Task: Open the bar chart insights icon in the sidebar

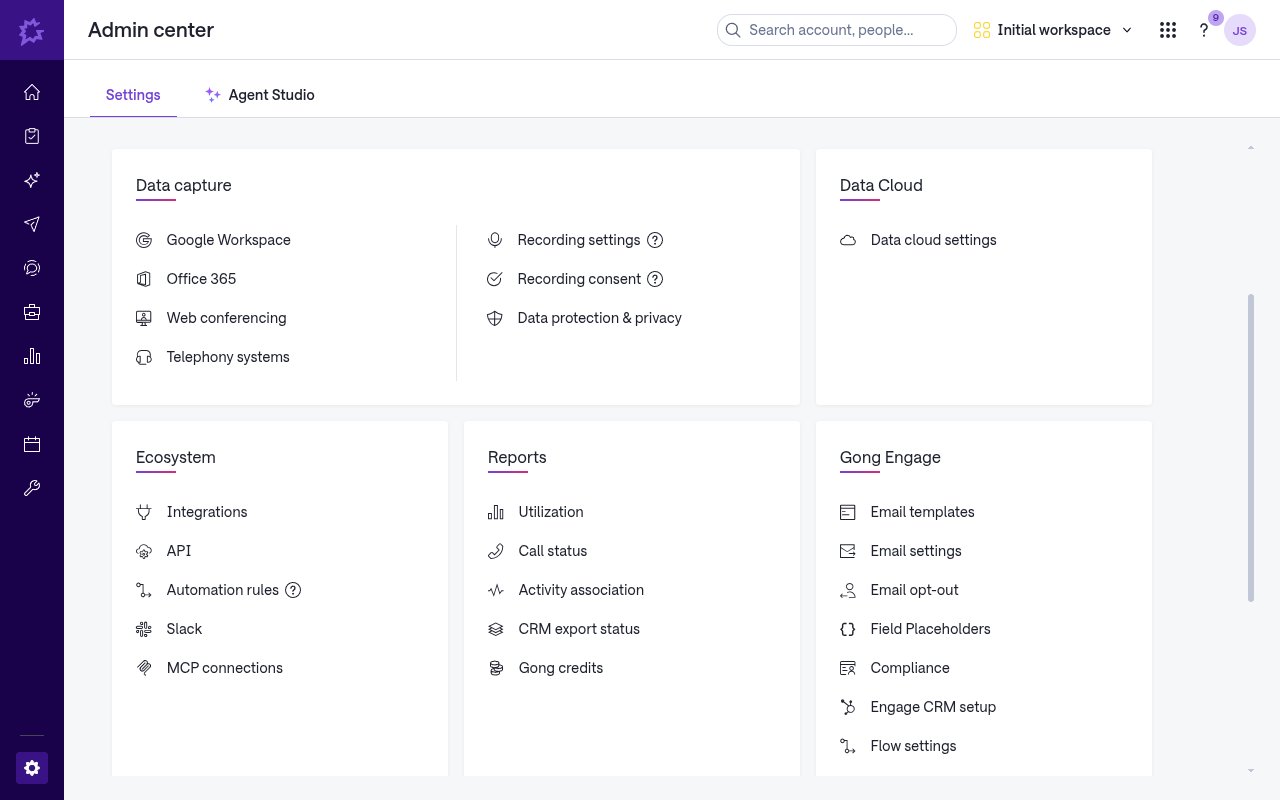Action: (x=32, y=356)
